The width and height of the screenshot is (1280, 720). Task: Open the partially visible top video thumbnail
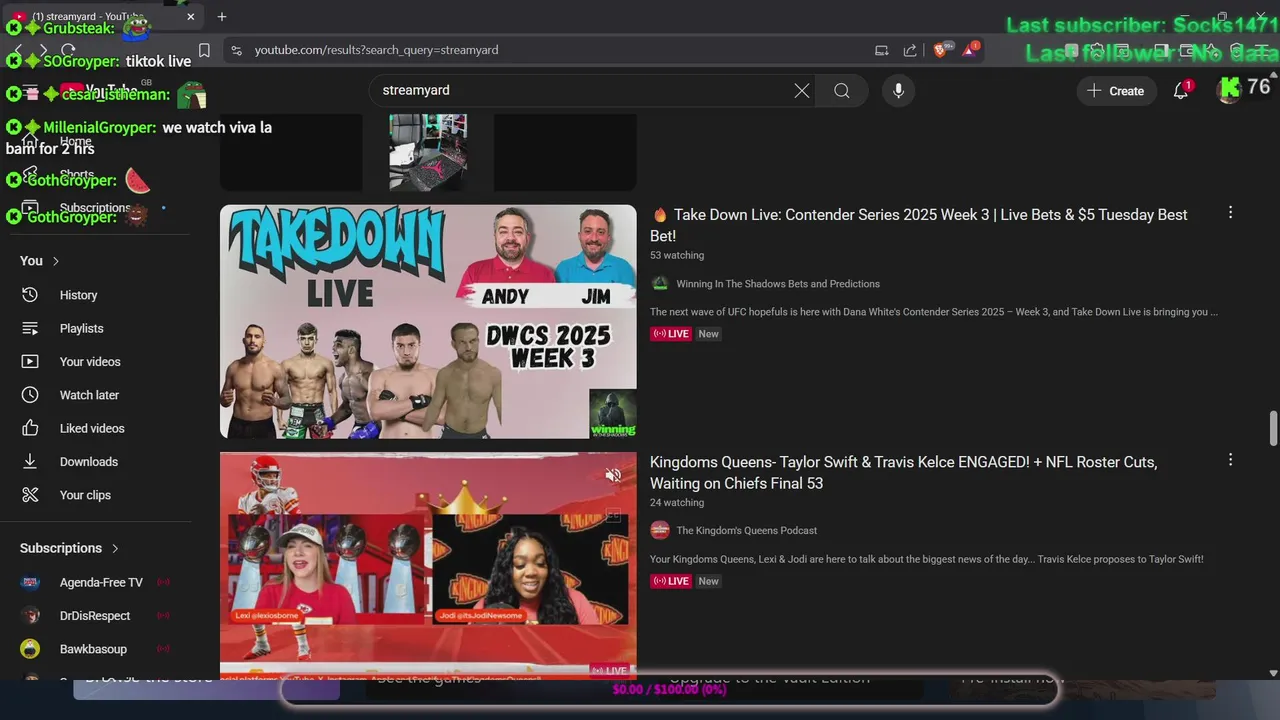[428, 152]
